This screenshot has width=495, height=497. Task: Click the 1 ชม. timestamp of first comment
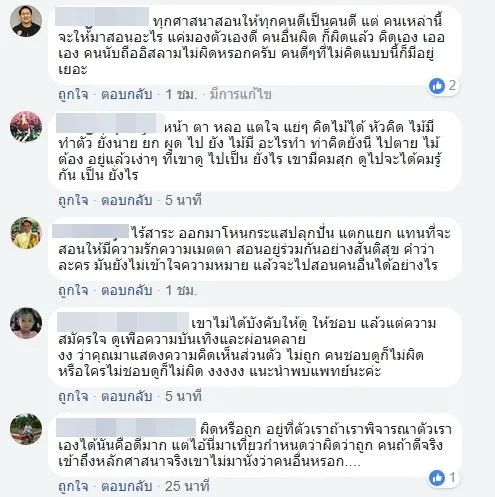click(181, 94)
